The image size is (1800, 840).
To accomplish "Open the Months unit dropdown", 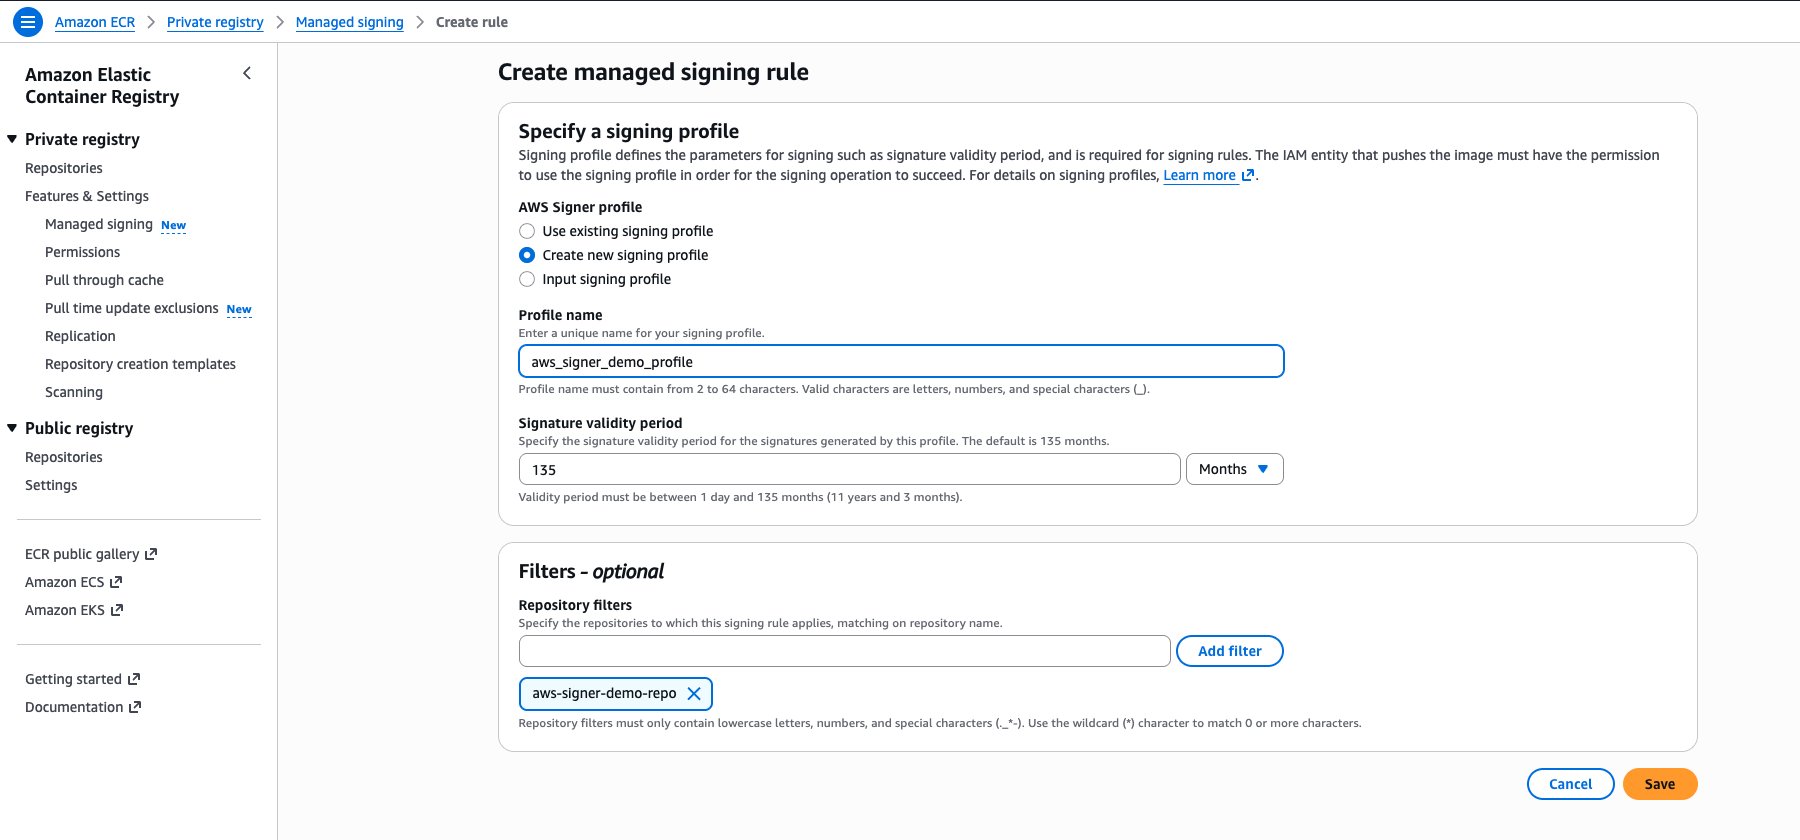I will [1234, 468].
